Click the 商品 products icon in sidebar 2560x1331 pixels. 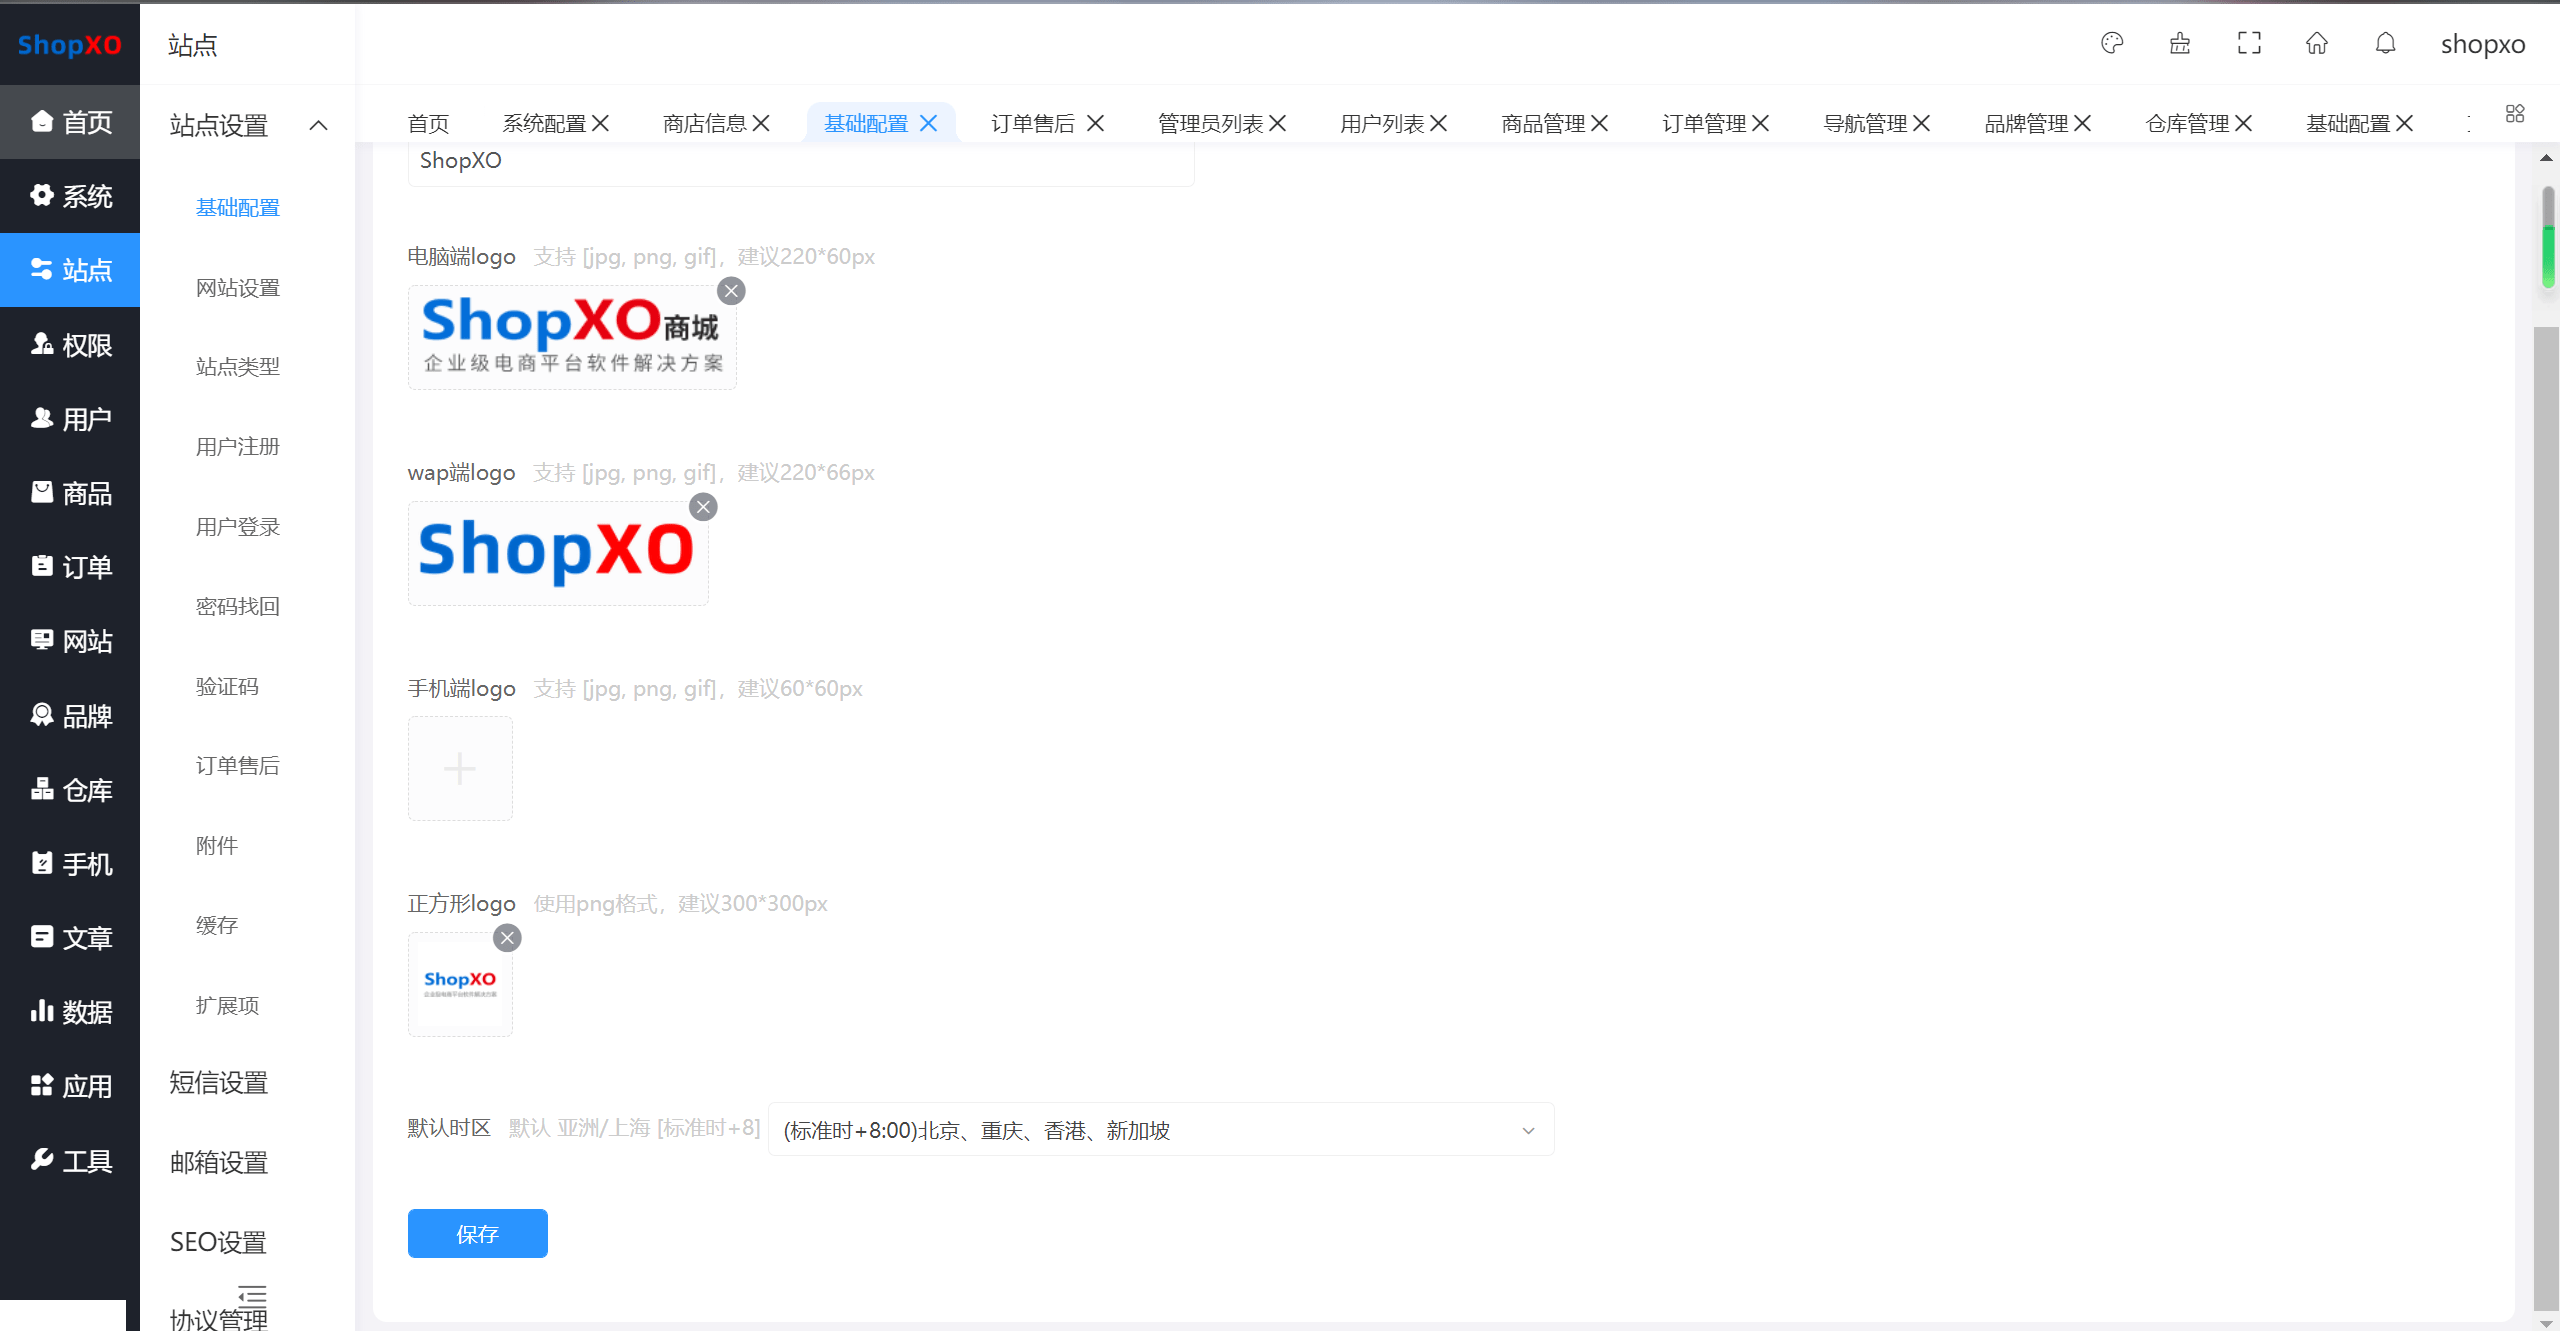tap(42, 491)
